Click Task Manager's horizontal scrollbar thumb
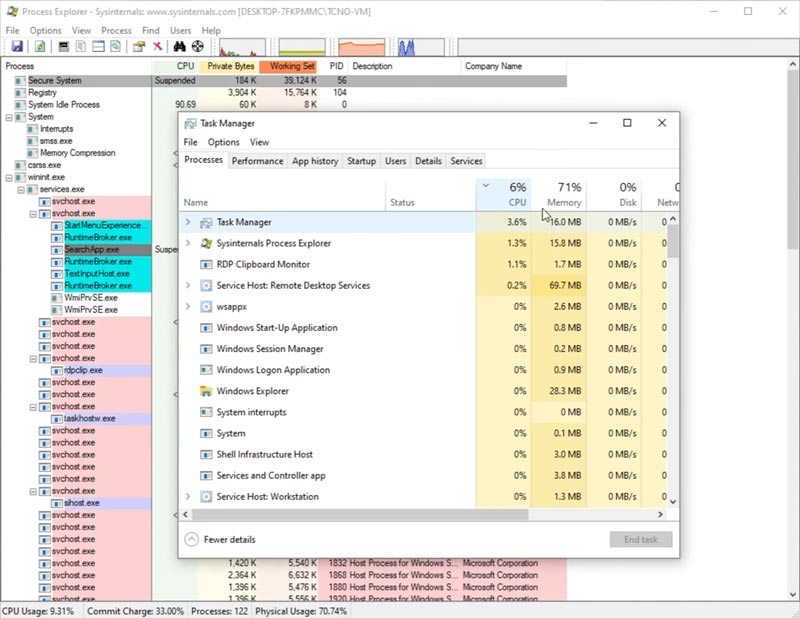800x618 pixels. click(359, 514)
